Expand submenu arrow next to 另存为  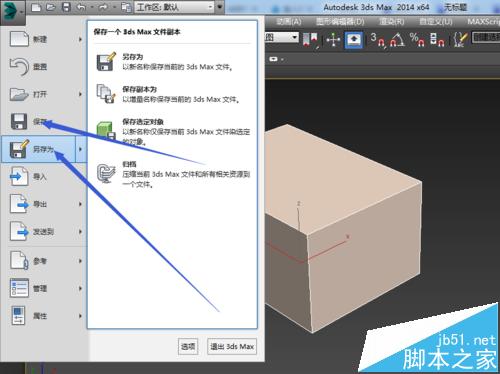coord(80,149)
